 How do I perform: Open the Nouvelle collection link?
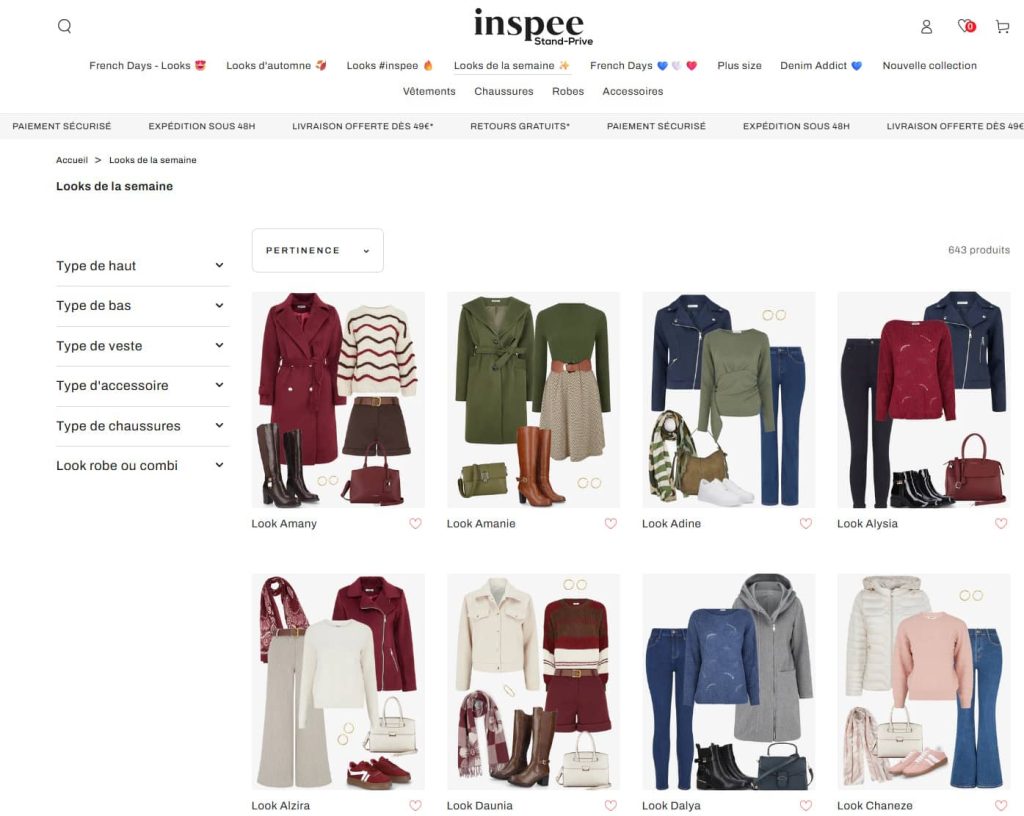(929, 66)
